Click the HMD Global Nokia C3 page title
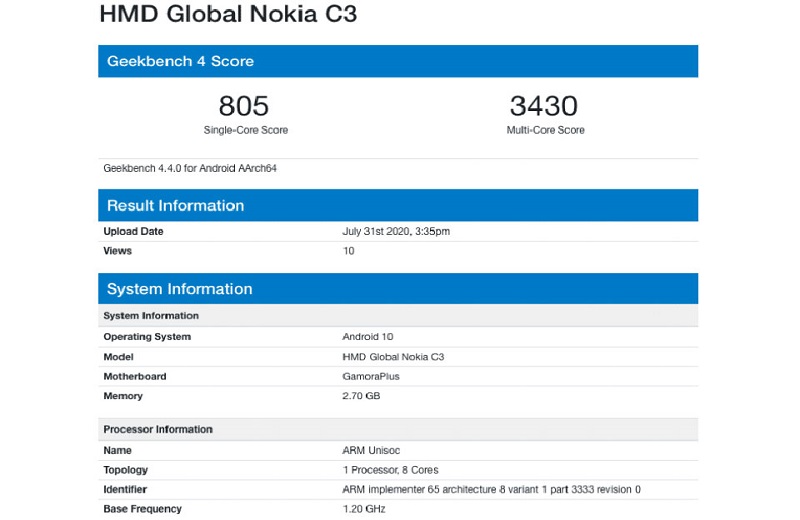Image resolution: width=800 pixels, height=520 pixels. pyautogui.click(x=228, y=15)
